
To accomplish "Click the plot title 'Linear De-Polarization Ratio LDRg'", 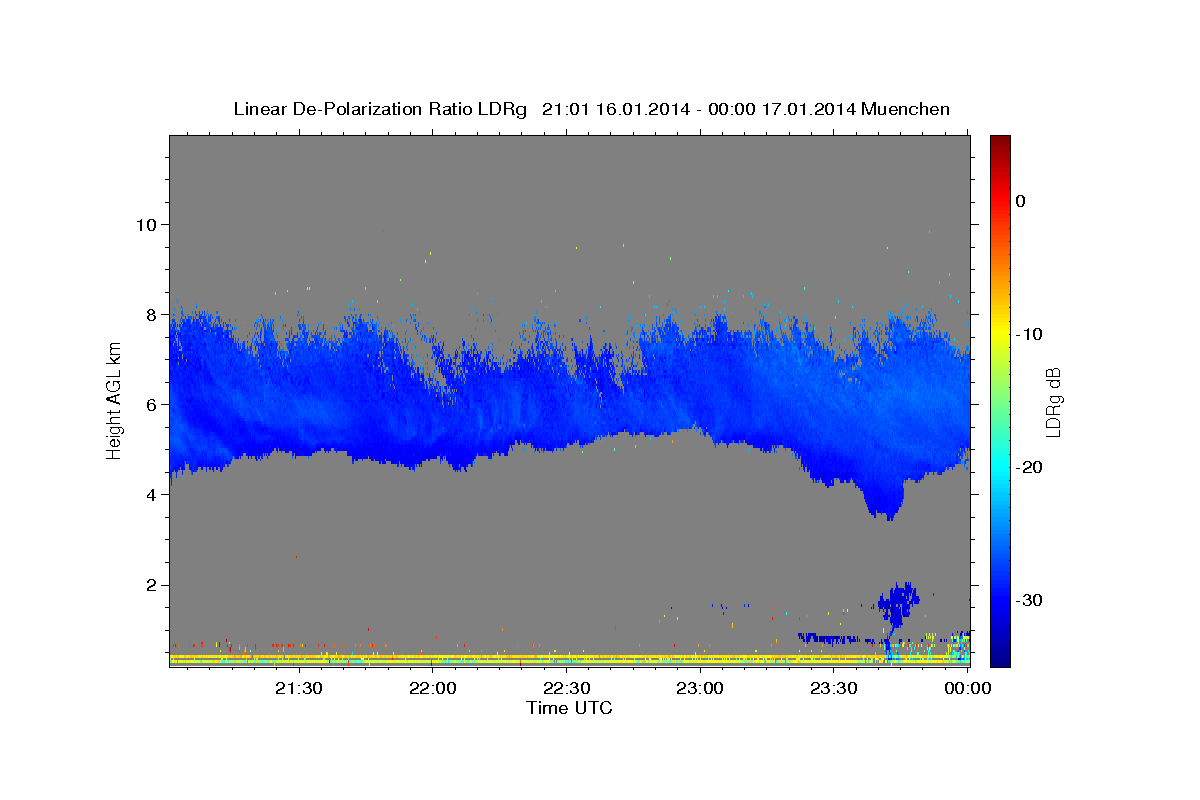I will [x=379, y=109].
